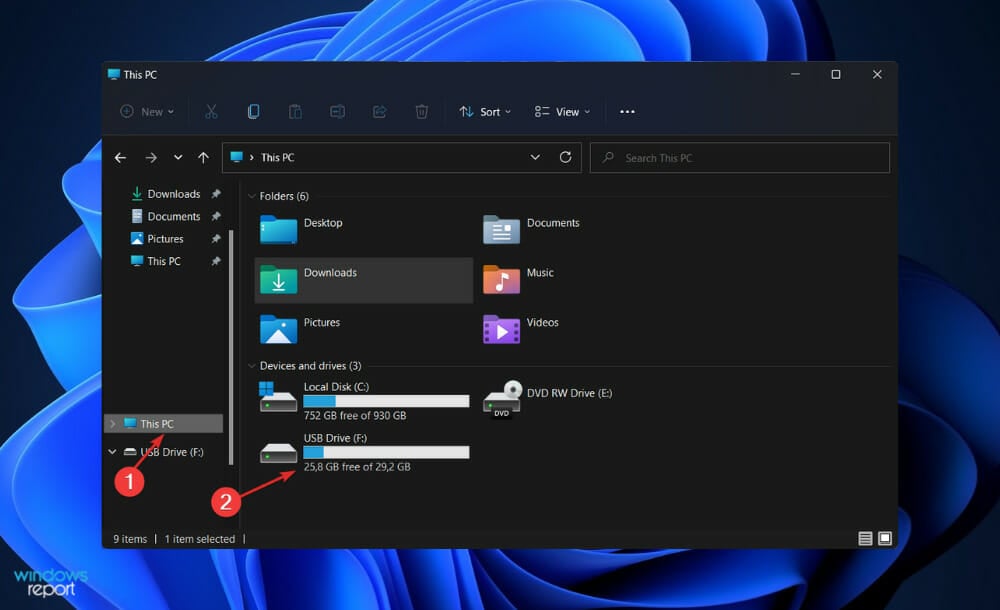Image resolution: width=1000 pixels, height=610 pixels.
Task: Refresh the This PC view
Action: (565, 158)
